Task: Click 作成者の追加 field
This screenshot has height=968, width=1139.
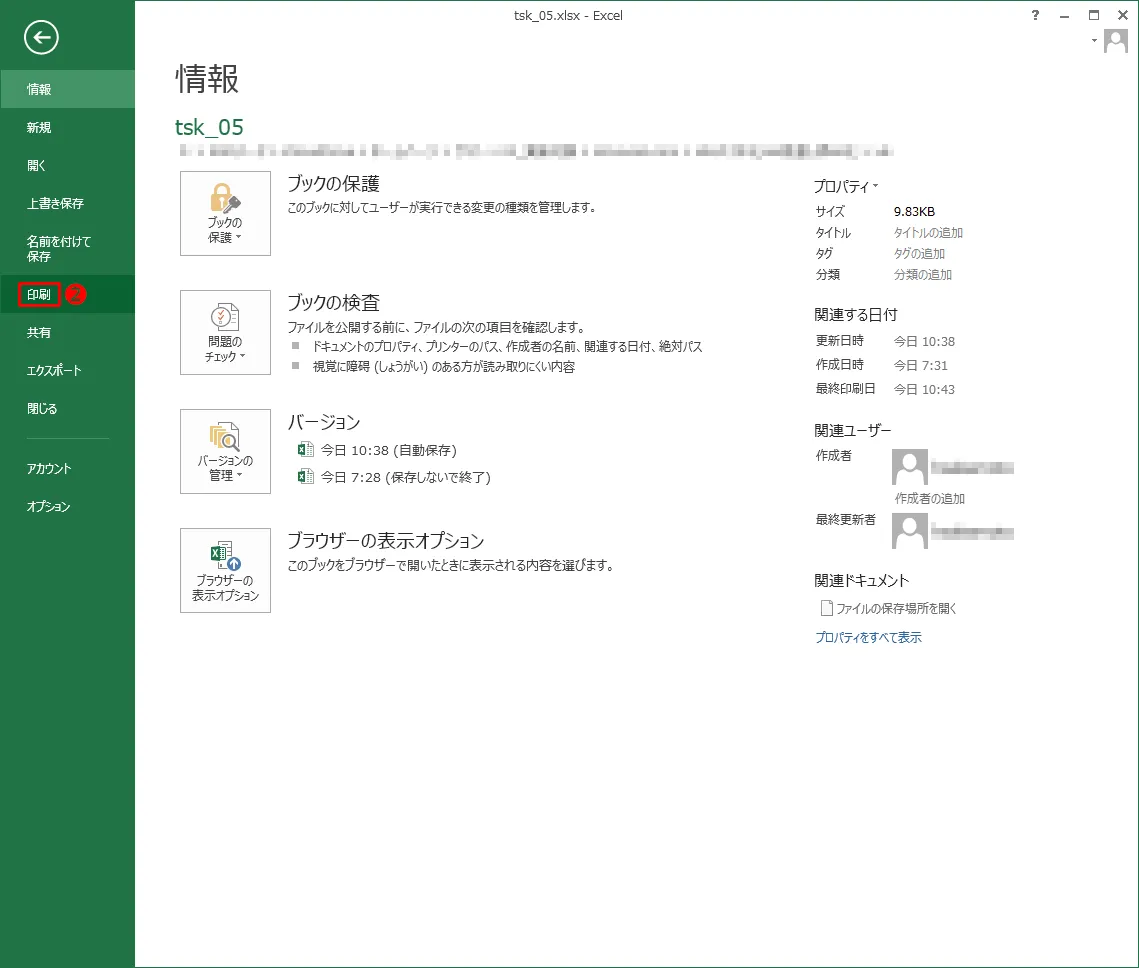Action: coord(930,498)
